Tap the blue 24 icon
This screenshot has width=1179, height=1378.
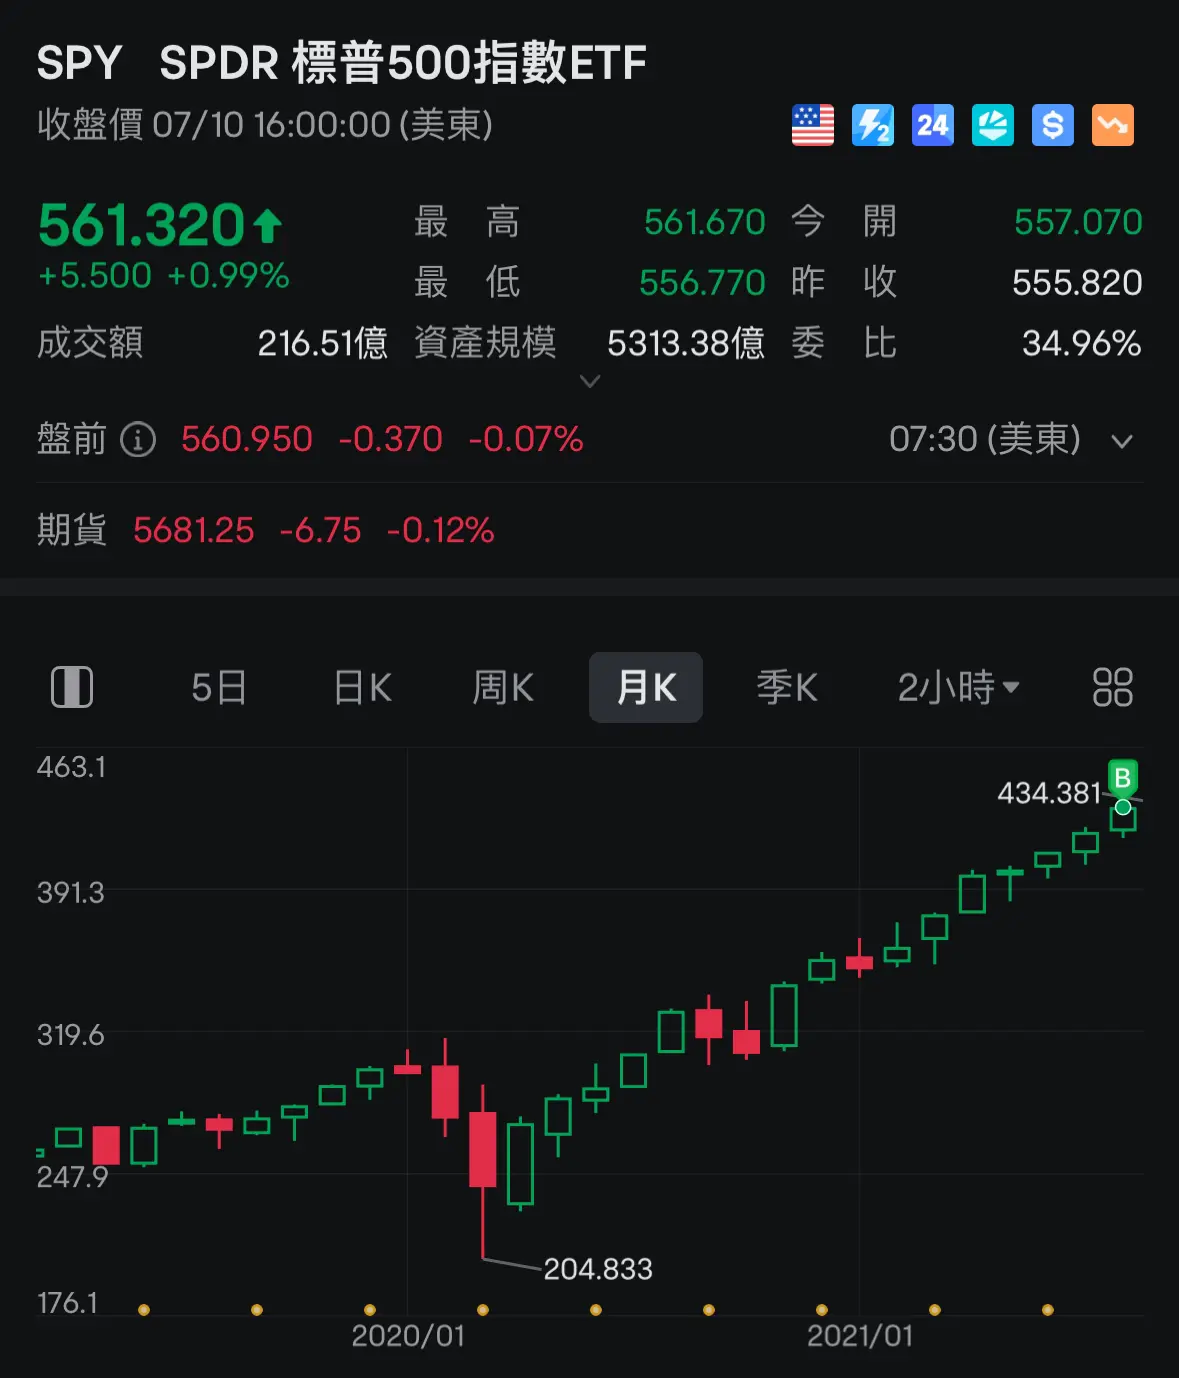pos(932,125)
